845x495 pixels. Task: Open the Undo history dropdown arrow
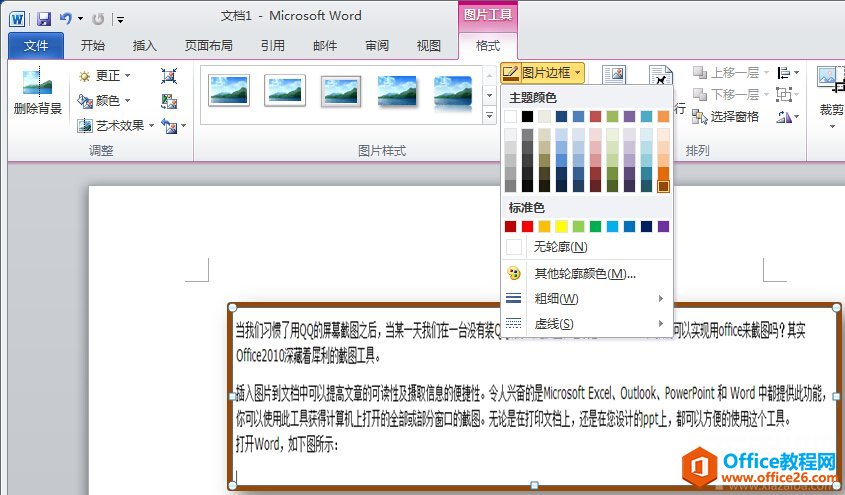(x=80, y=19)
